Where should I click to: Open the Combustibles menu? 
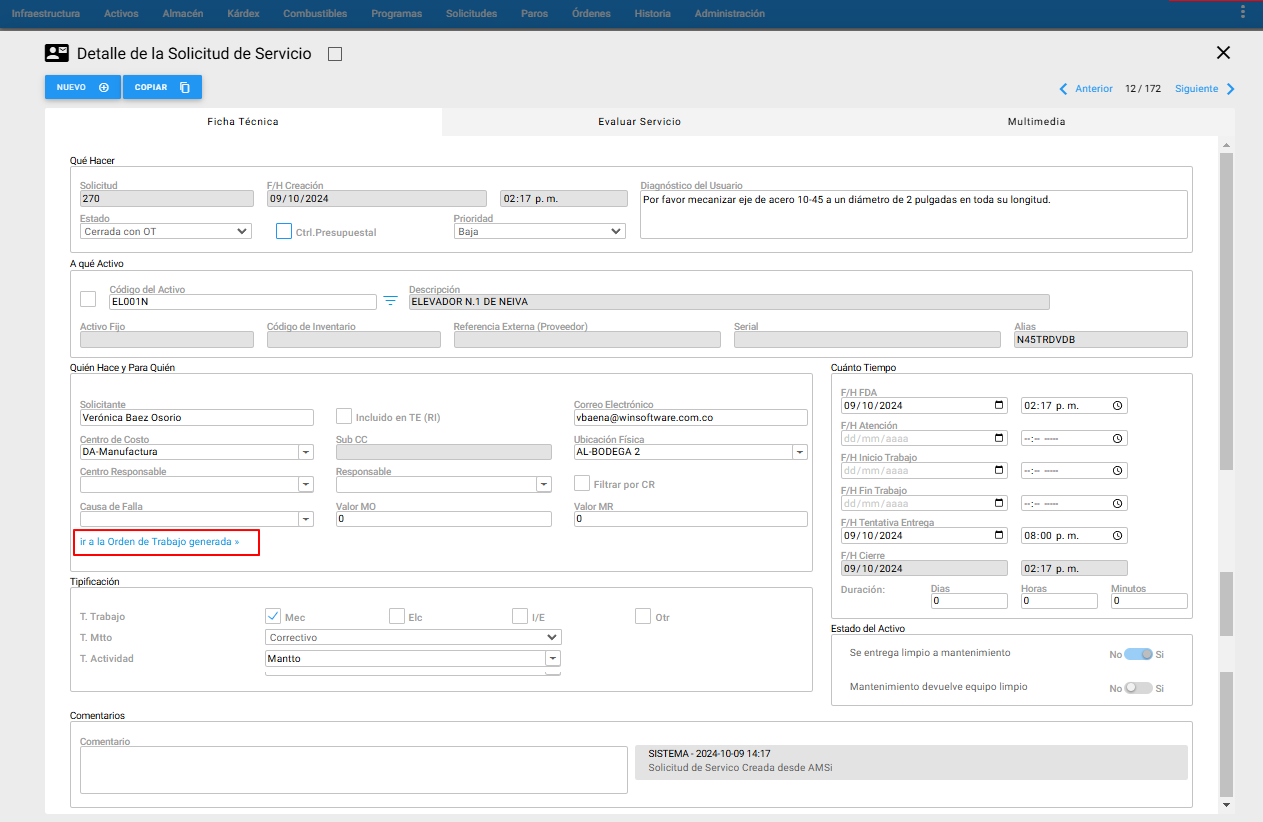(x=315, y=14)
